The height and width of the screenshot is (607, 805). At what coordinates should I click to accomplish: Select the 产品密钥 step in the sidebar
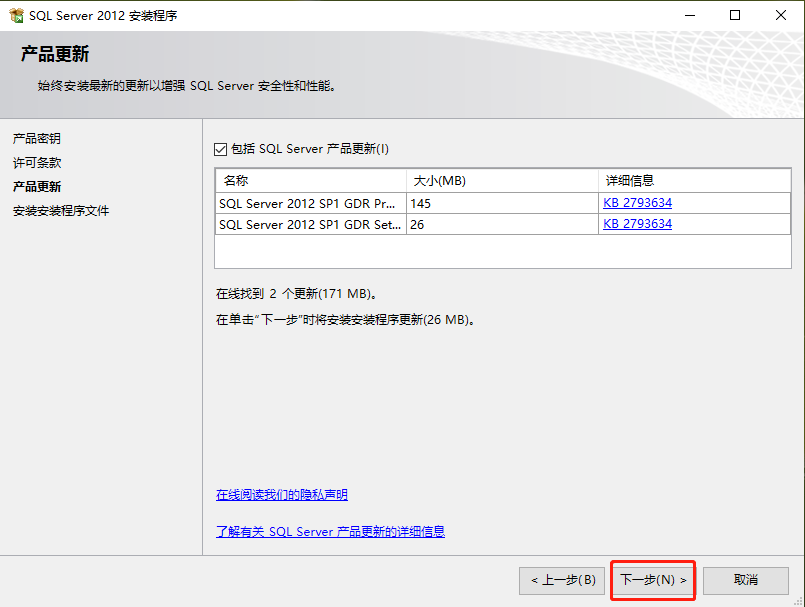(37, 138)
